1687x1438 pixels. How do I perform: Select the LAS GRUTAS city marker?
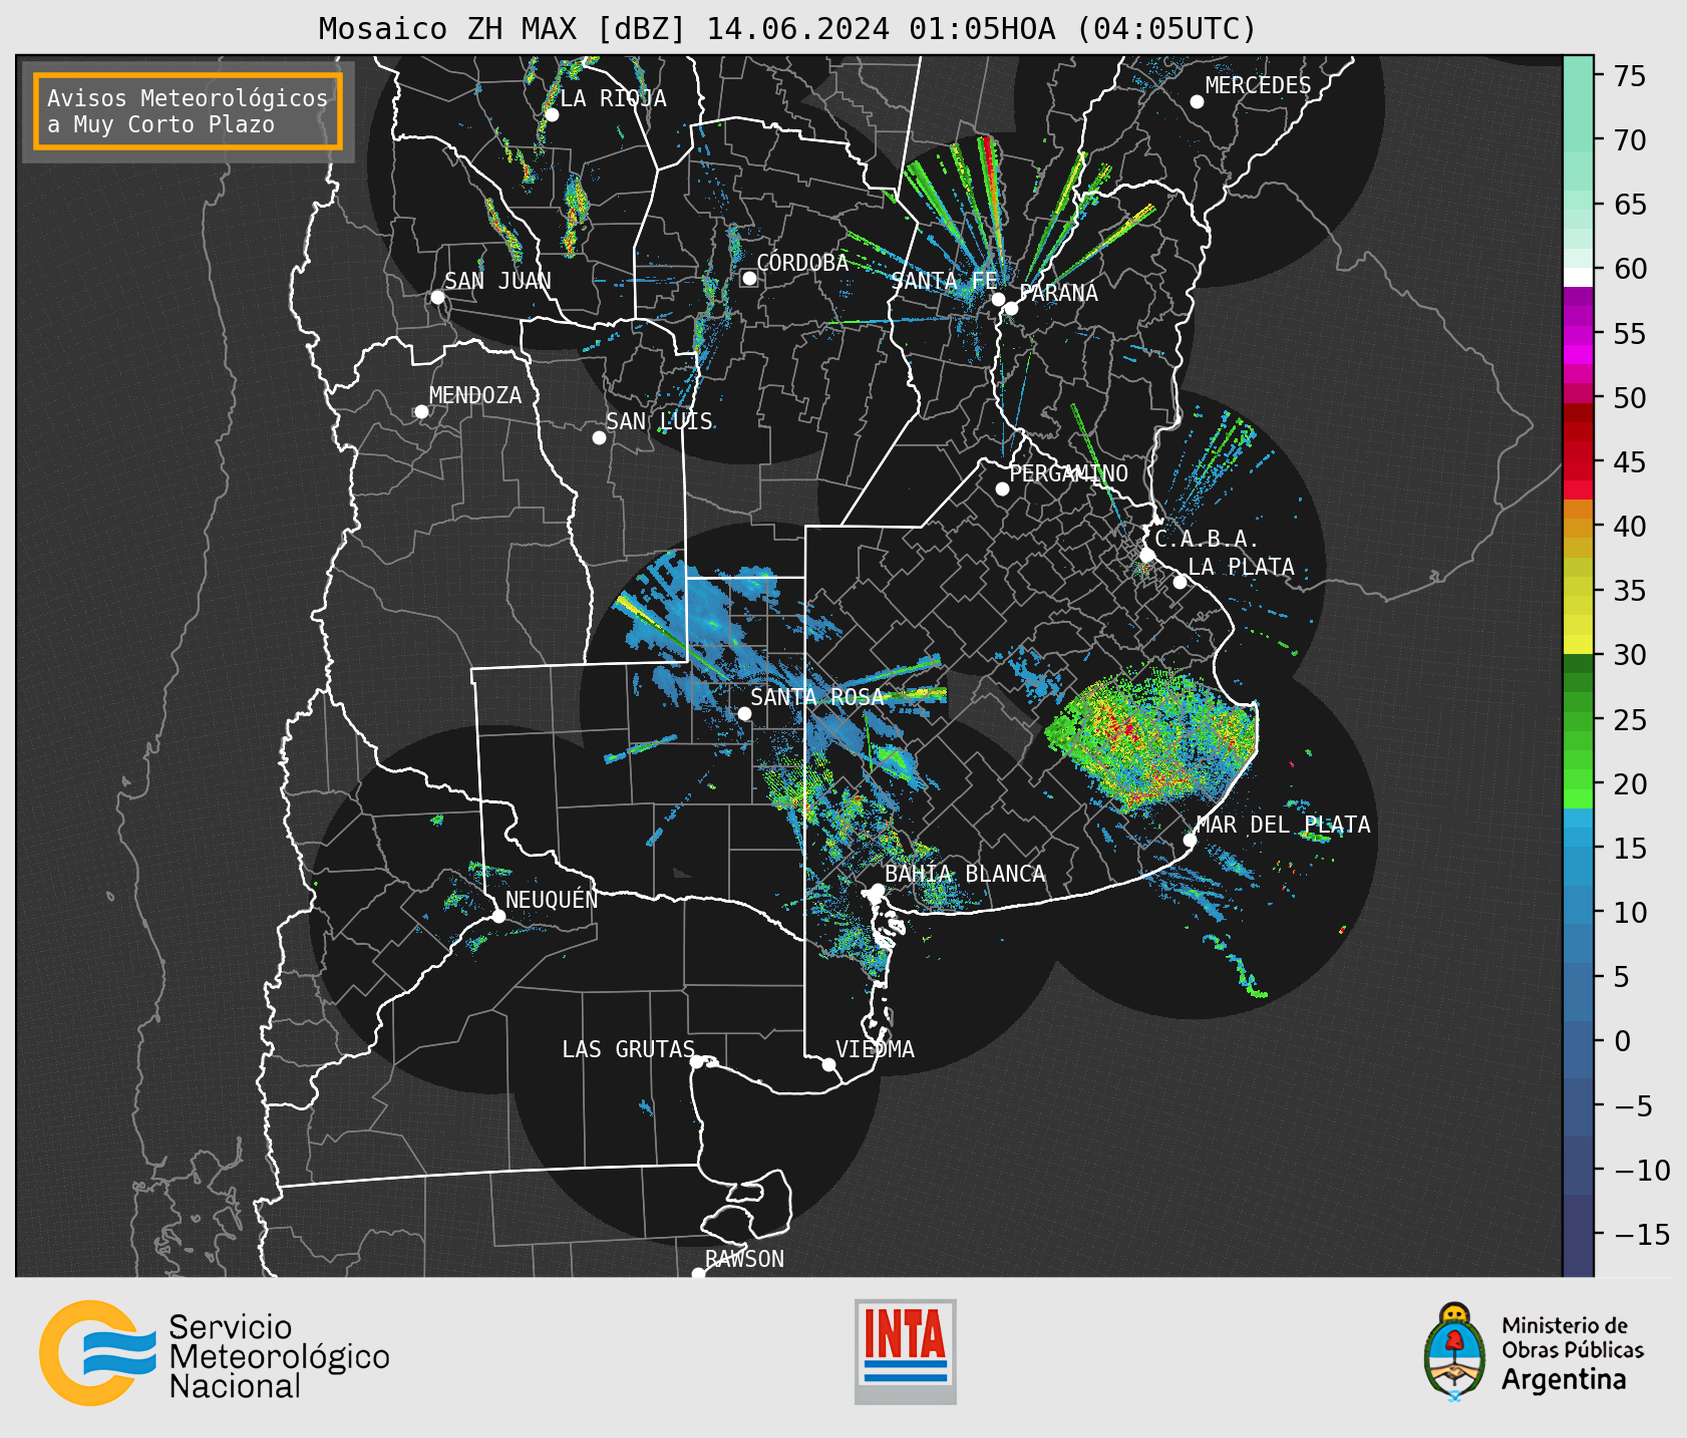(697, 1062)
